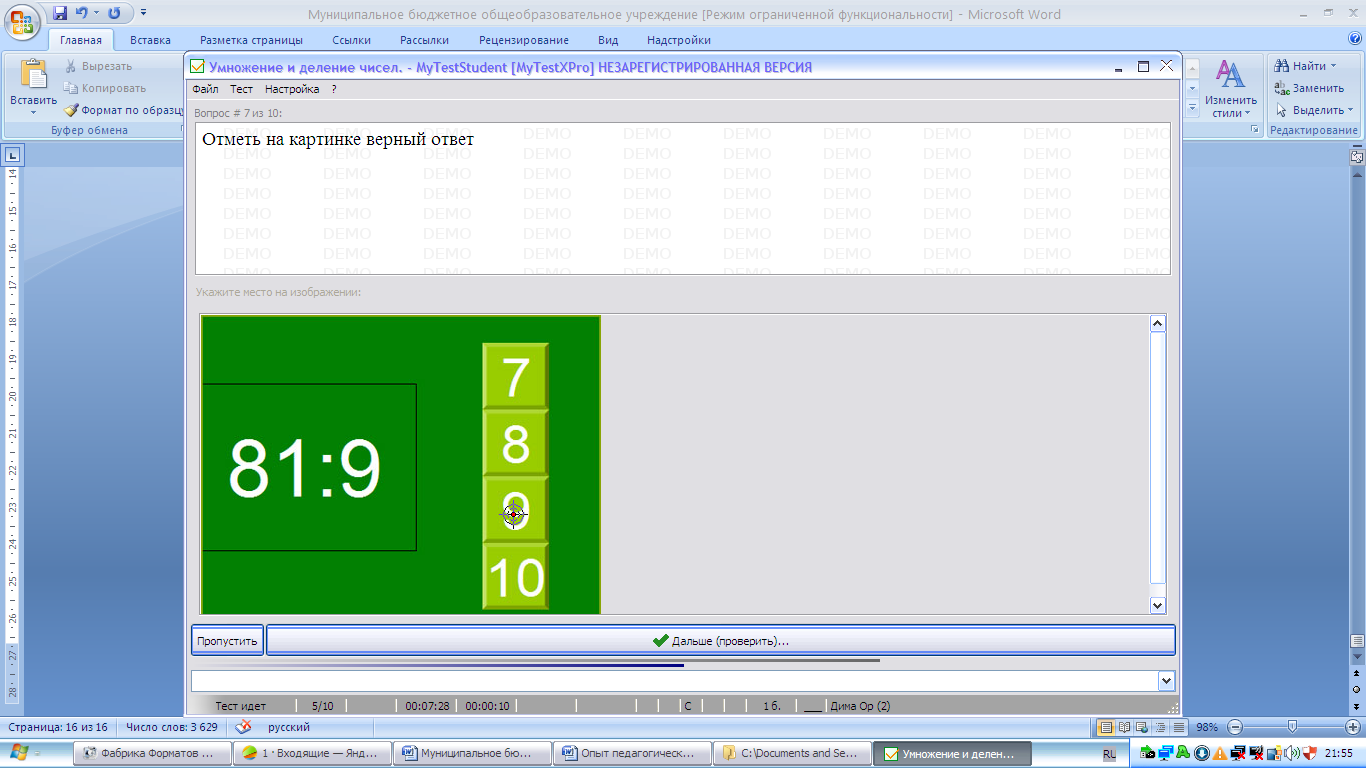
Task: Click the 98% zoom level
Action: [x=1207, y=727]
